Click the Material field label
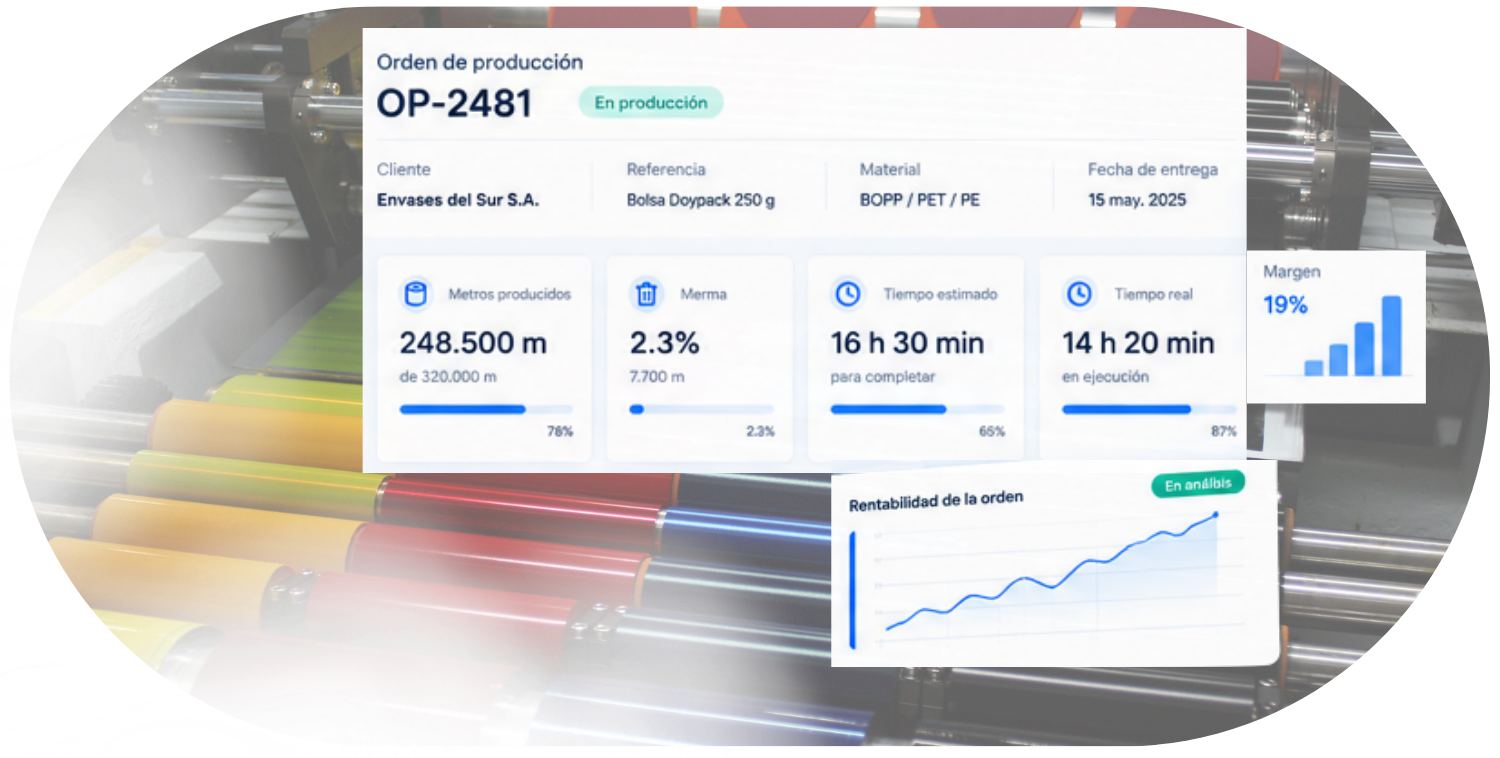The image size is (1500, 758). pyautogui.click(x=890, y=170)
